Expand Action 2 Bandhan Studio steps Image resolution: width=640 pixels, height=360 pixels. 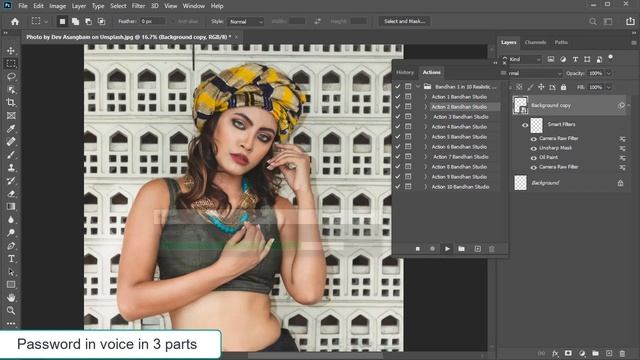pos(425,107)
